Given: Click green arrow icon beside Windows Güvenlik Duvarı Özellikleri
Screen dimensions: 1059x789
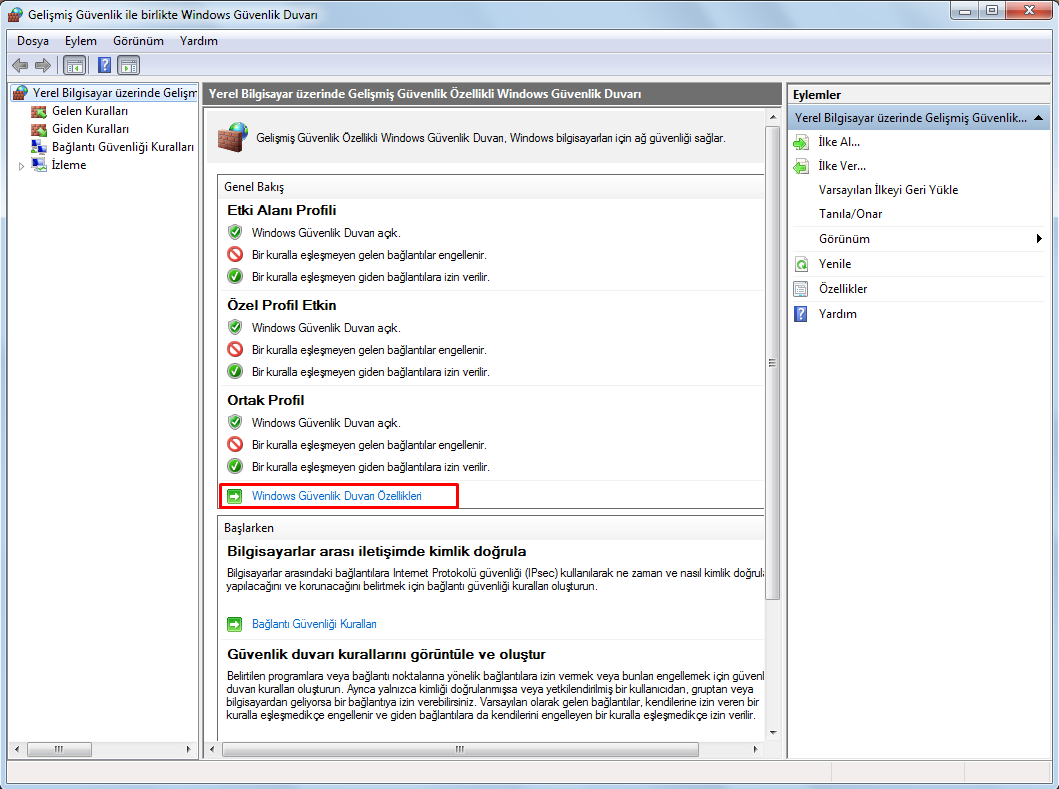Looking at the screenshot, I should pyautogui.click(x=234, y=497).
